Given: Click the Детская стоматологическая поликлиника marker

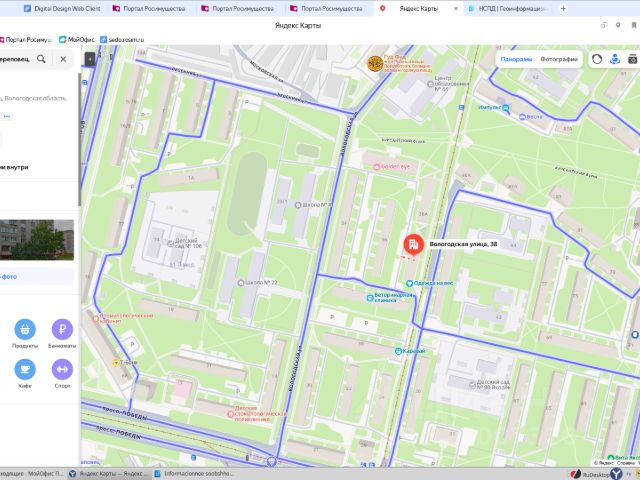Looking at the screenshot, I should point(231,414).
